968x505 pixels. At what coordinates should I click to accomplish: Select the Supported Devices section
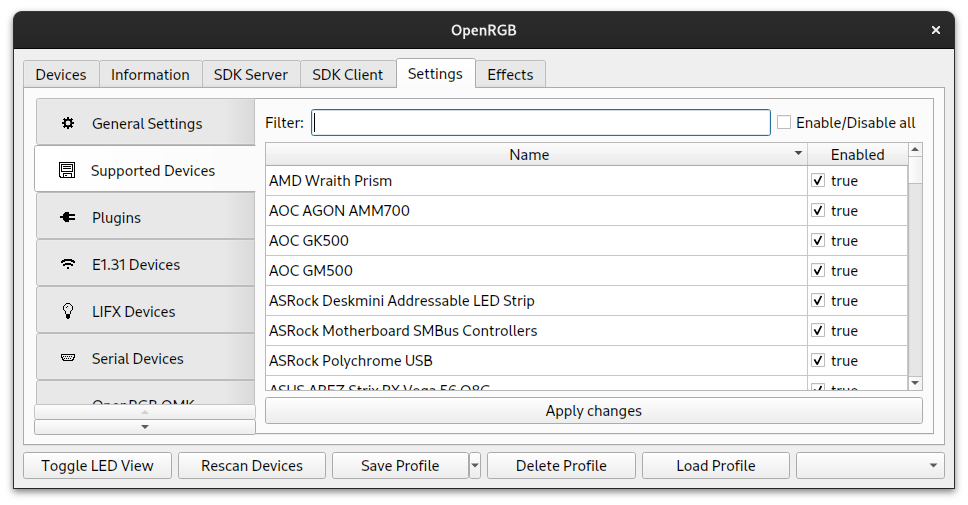(145, 170)
